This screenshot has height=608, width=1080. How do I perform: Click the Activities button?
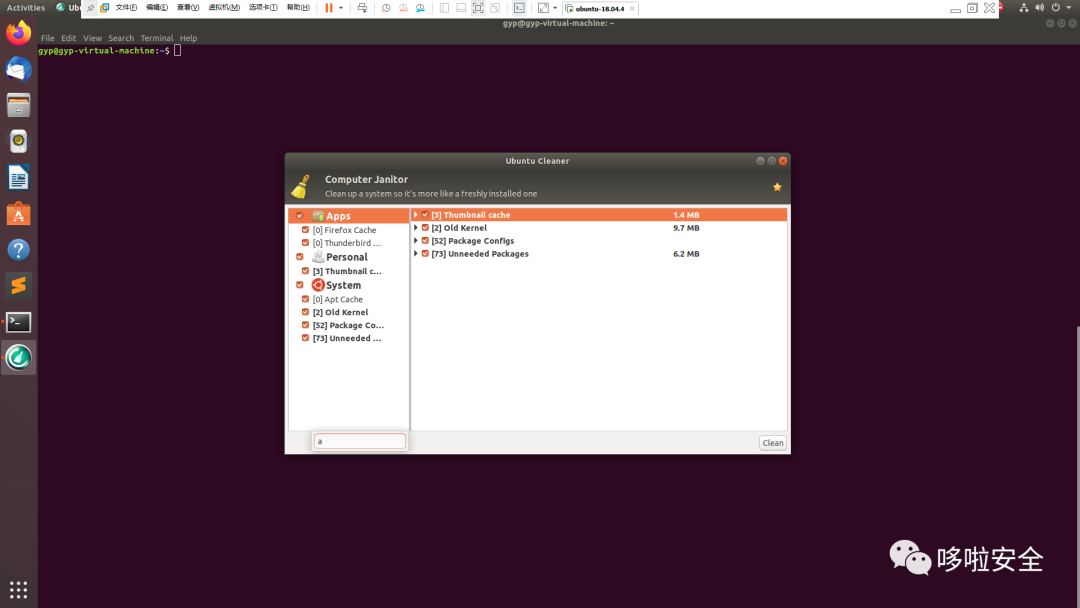(25, 8)
